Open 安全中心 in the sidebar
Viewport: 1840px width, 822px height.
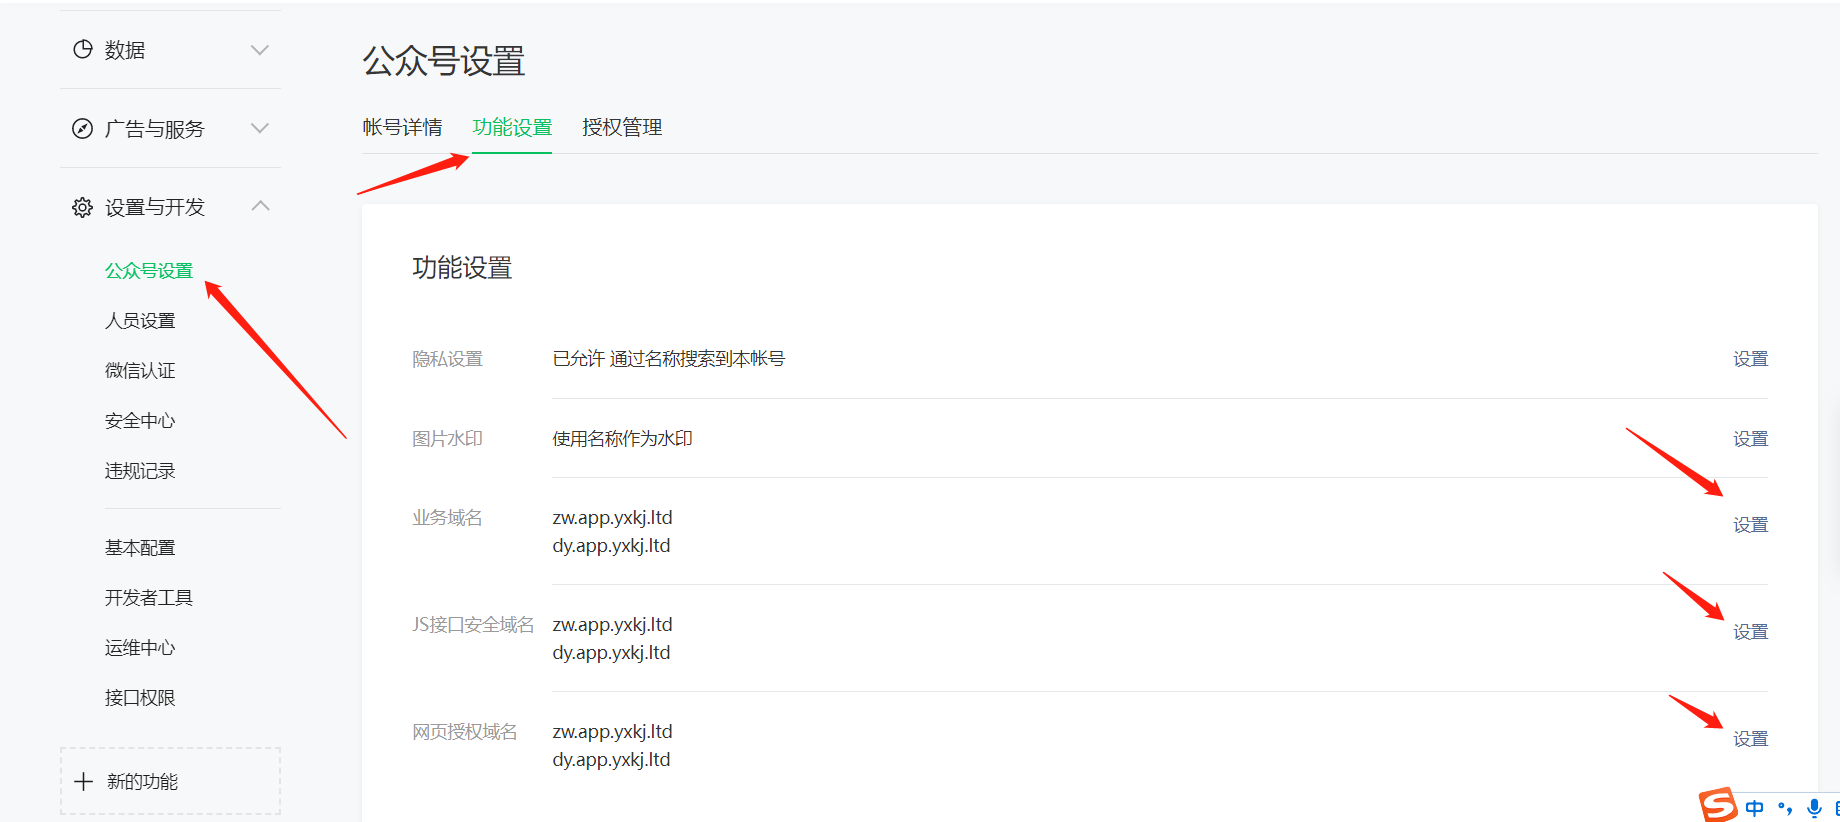[140, 420]
